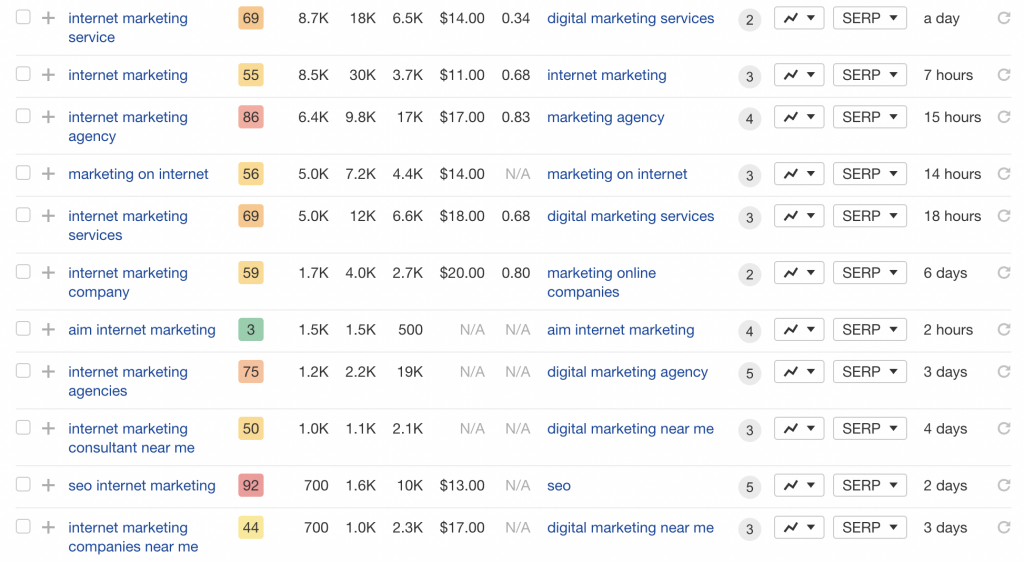1024x562 pixels.
Task: Click plus icon for 'internet marketing company'
Action: [x=48, y=273]
